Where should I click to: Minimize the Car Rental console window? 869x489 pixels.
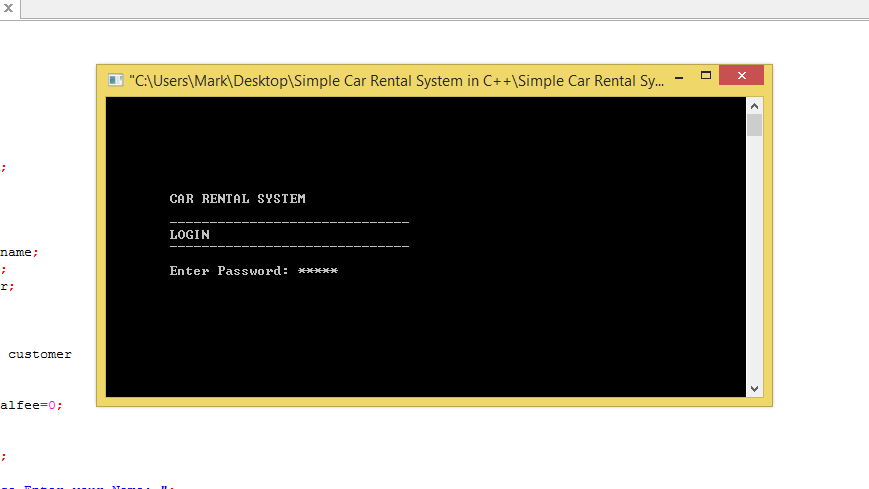click(679, 77)
